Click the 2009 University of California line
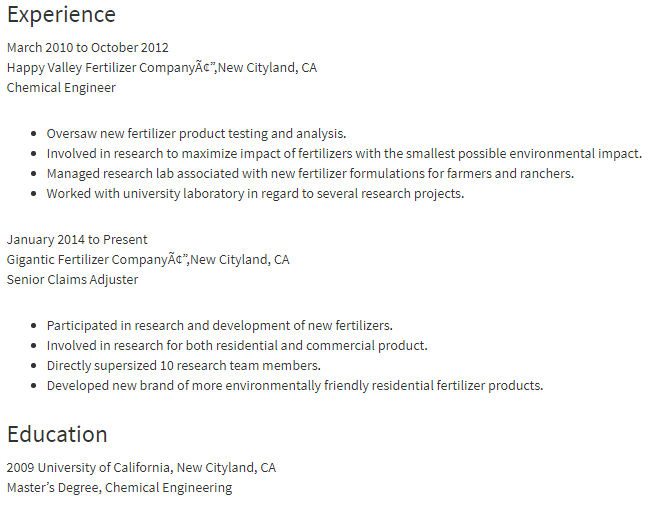Screen dimensions: 661x508 pyautogui.click(x=141, y=468)
